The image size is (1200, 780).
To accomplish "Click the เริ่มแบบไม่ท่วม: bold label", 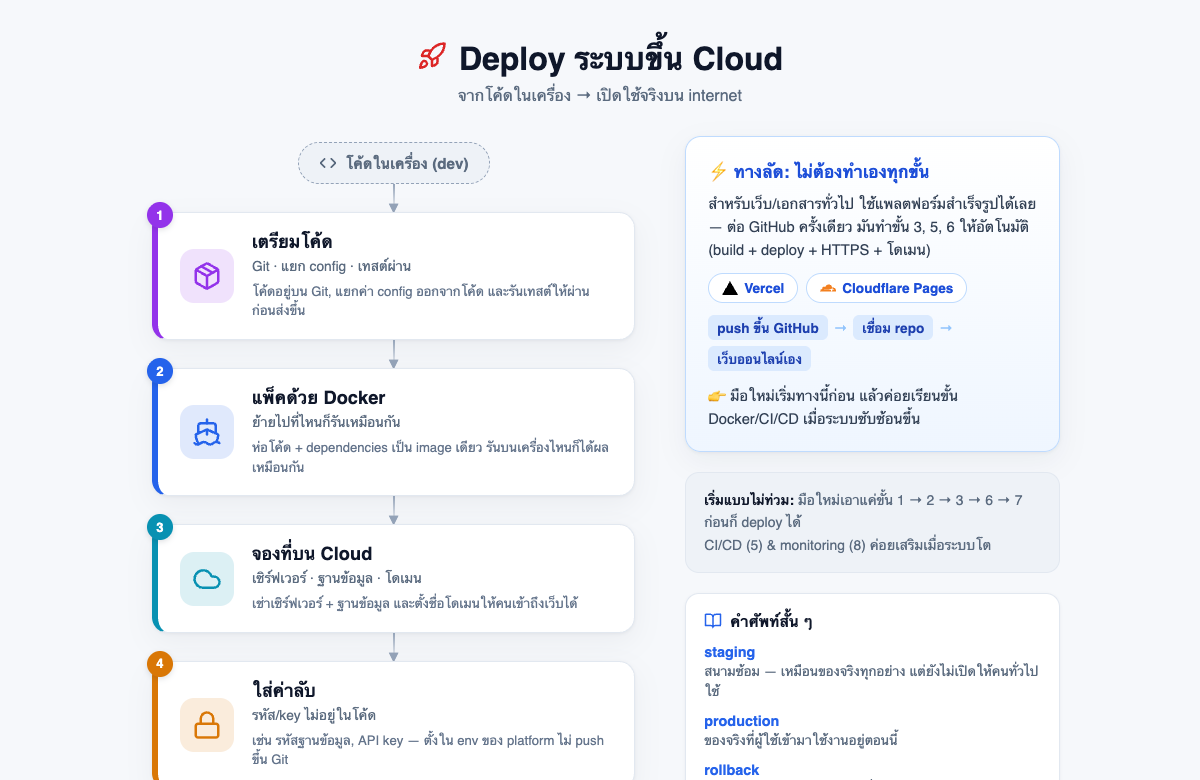I will 749,500.
